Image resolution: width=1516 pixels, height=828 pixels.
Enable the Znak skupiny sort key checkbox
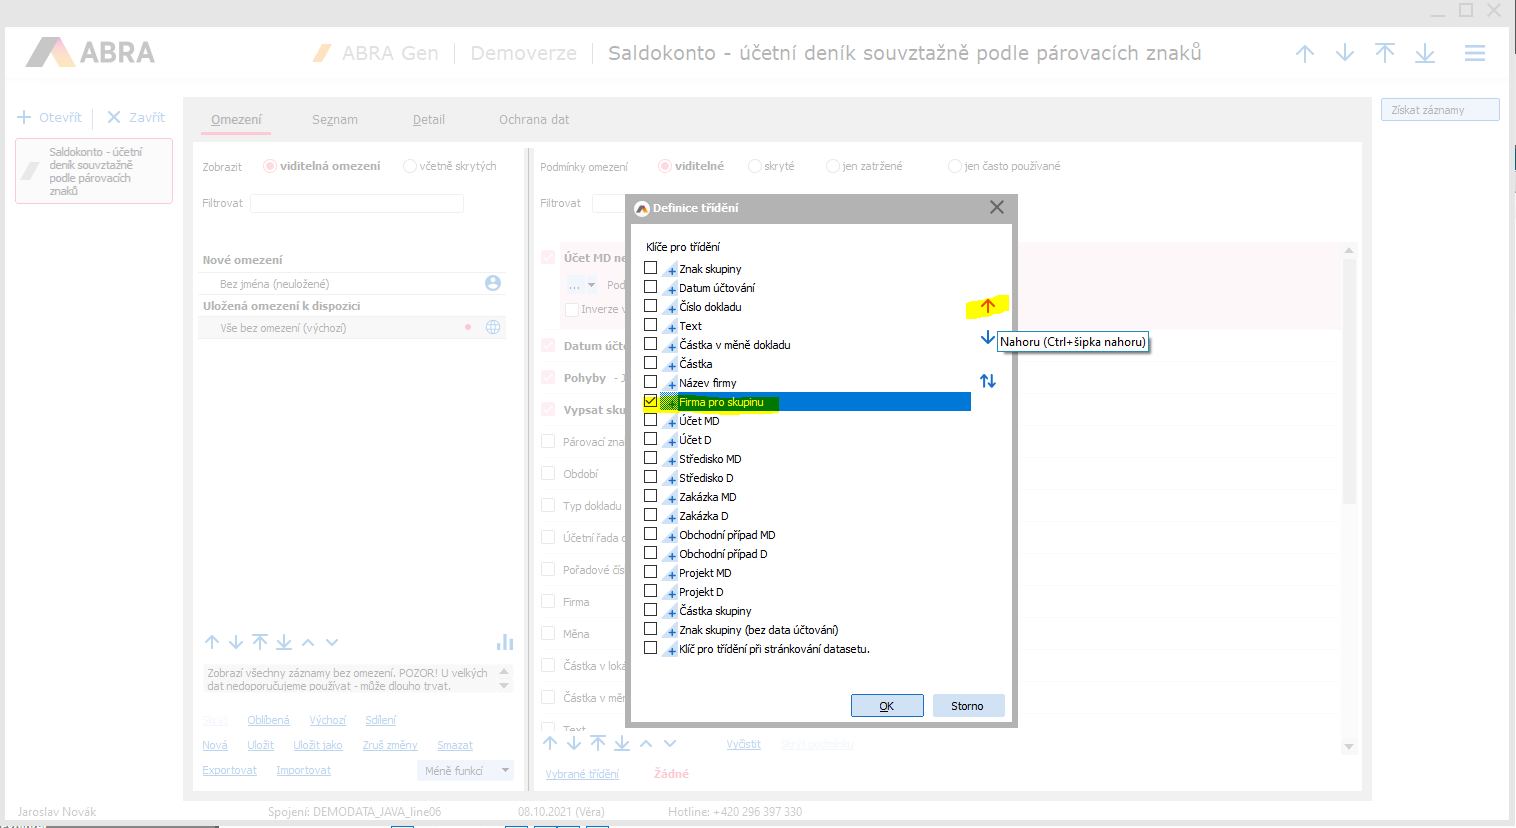tap(651, 268)
